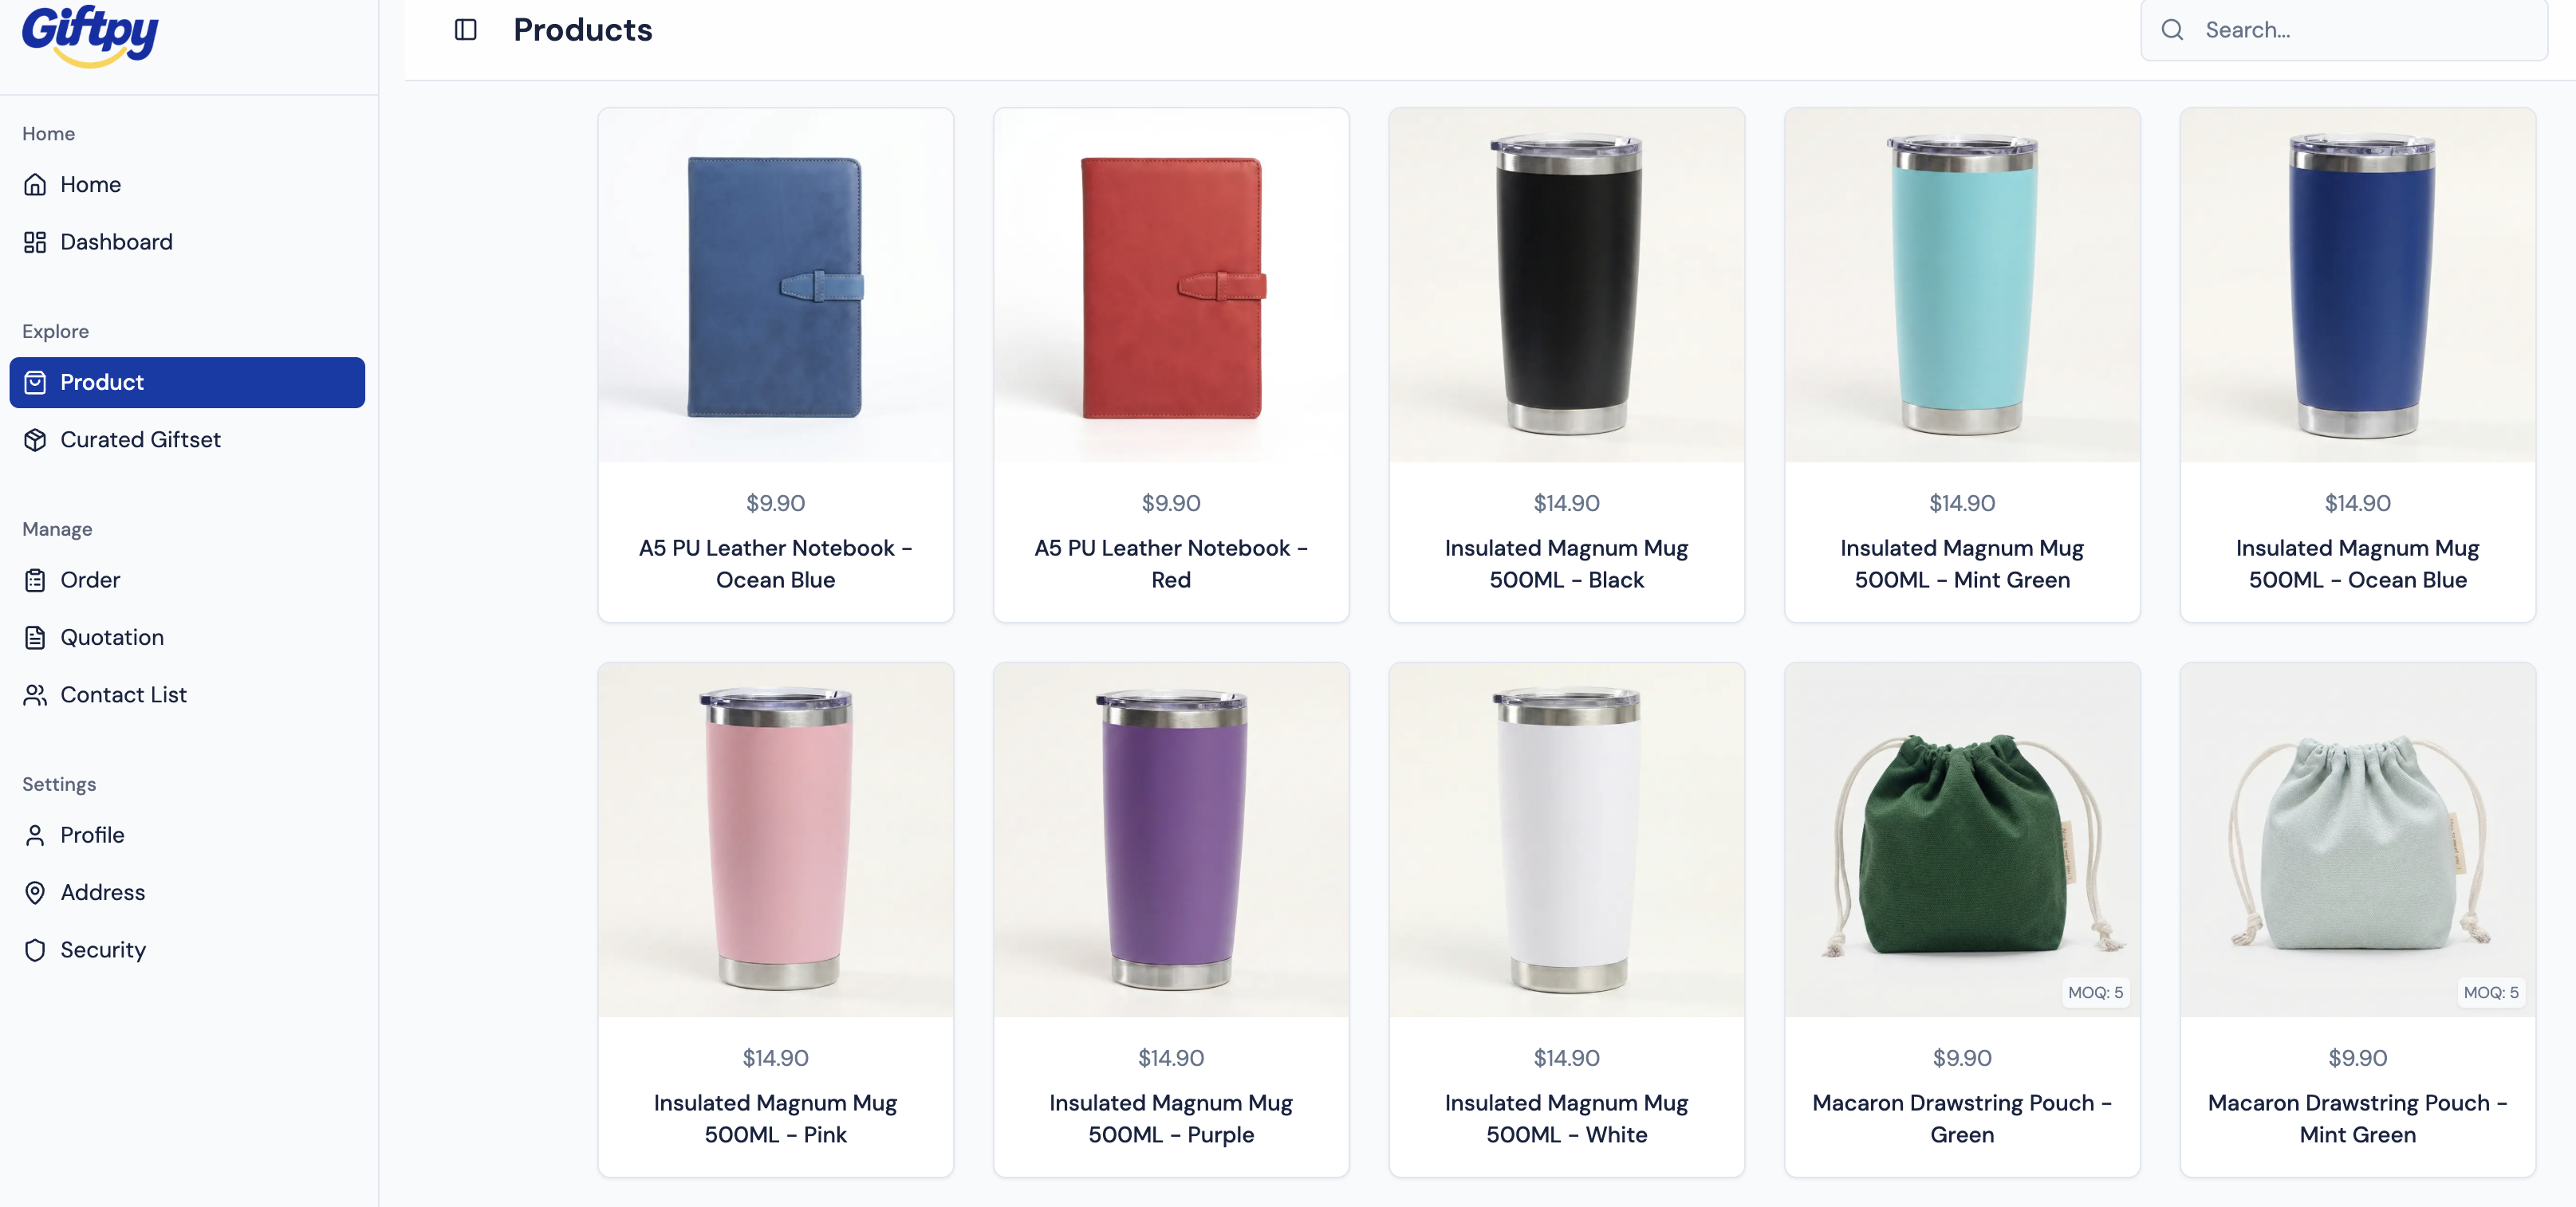This screenshot has height=1207, width=2576.
Task: Open the Purple Insulated Magnum Mug
Action: coord(1171,919)
